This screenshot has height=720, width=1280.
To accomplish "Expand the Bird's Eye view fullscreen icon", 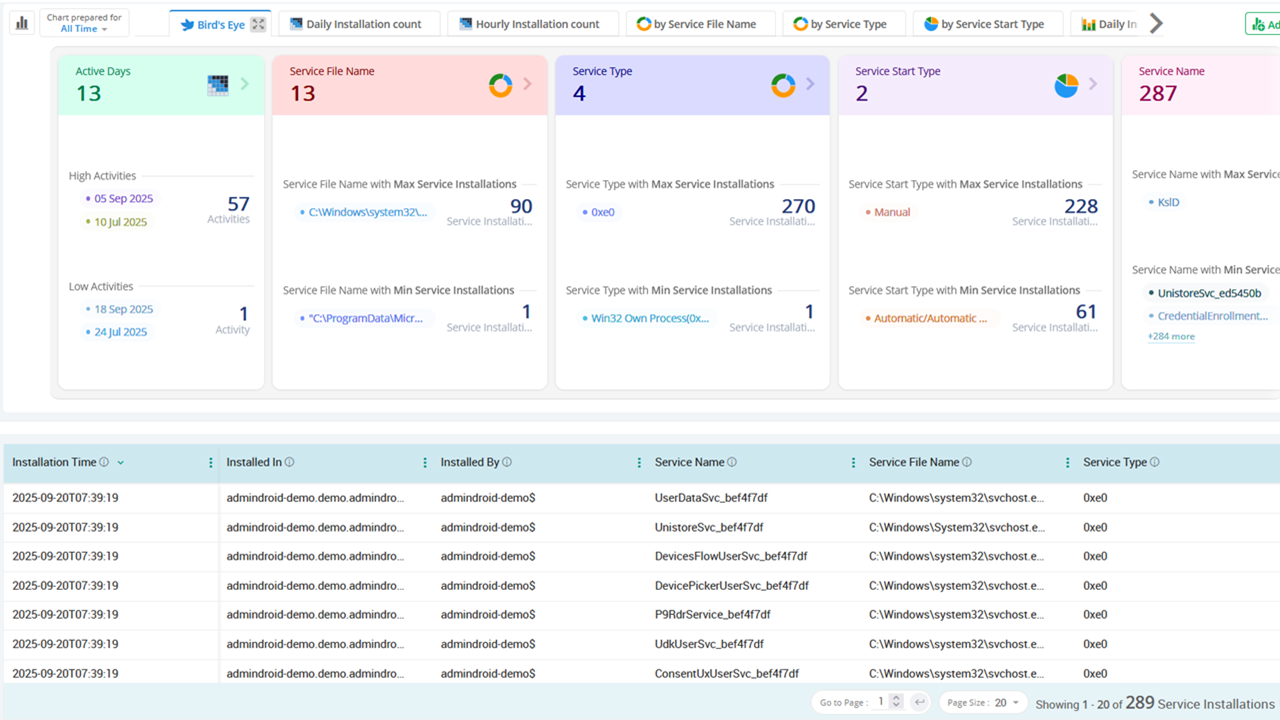I will point(258,24).
